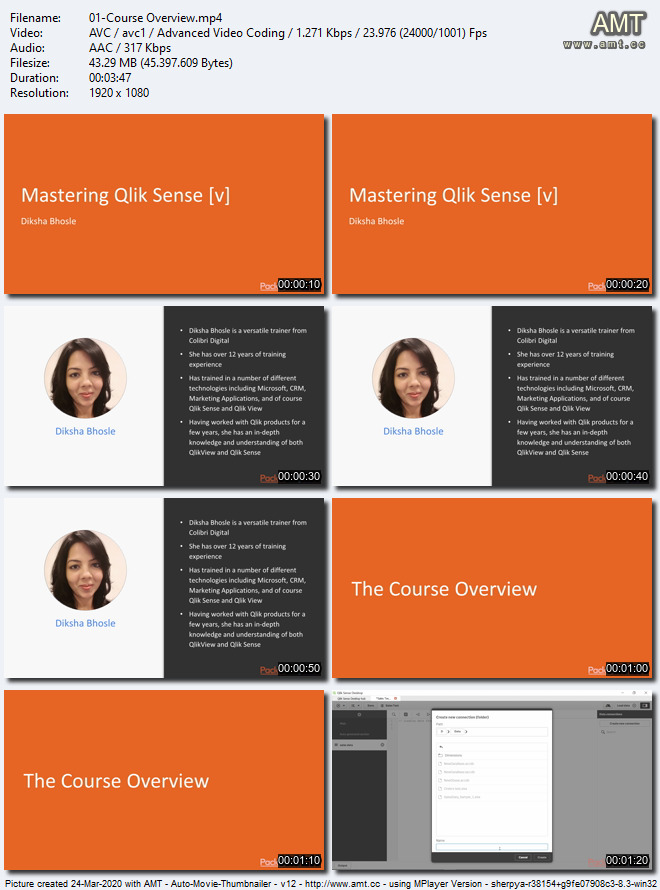The image size is (660, 890).
Task: Click the 'Mastering Qlik Sense [v]' title at 00:00:10
Action: point(125,195)
